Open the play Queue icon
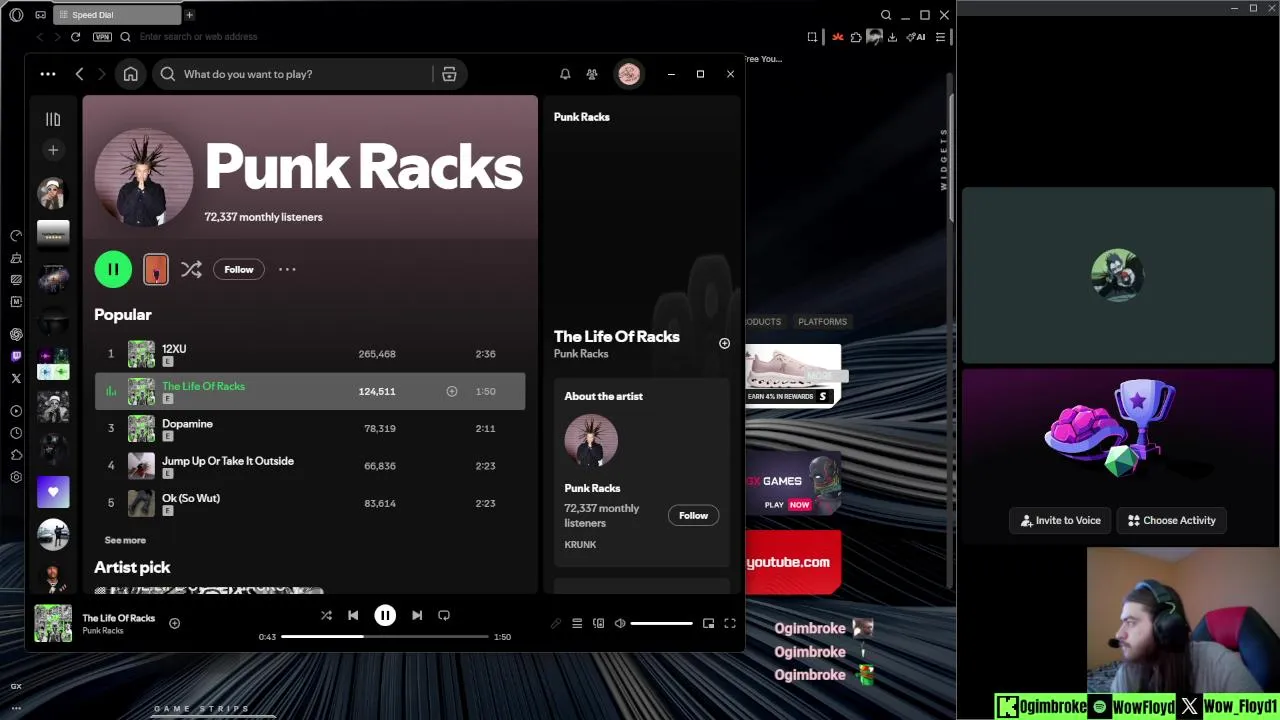Viewport: 1280px width, 720px height. [x=577, y=623]
